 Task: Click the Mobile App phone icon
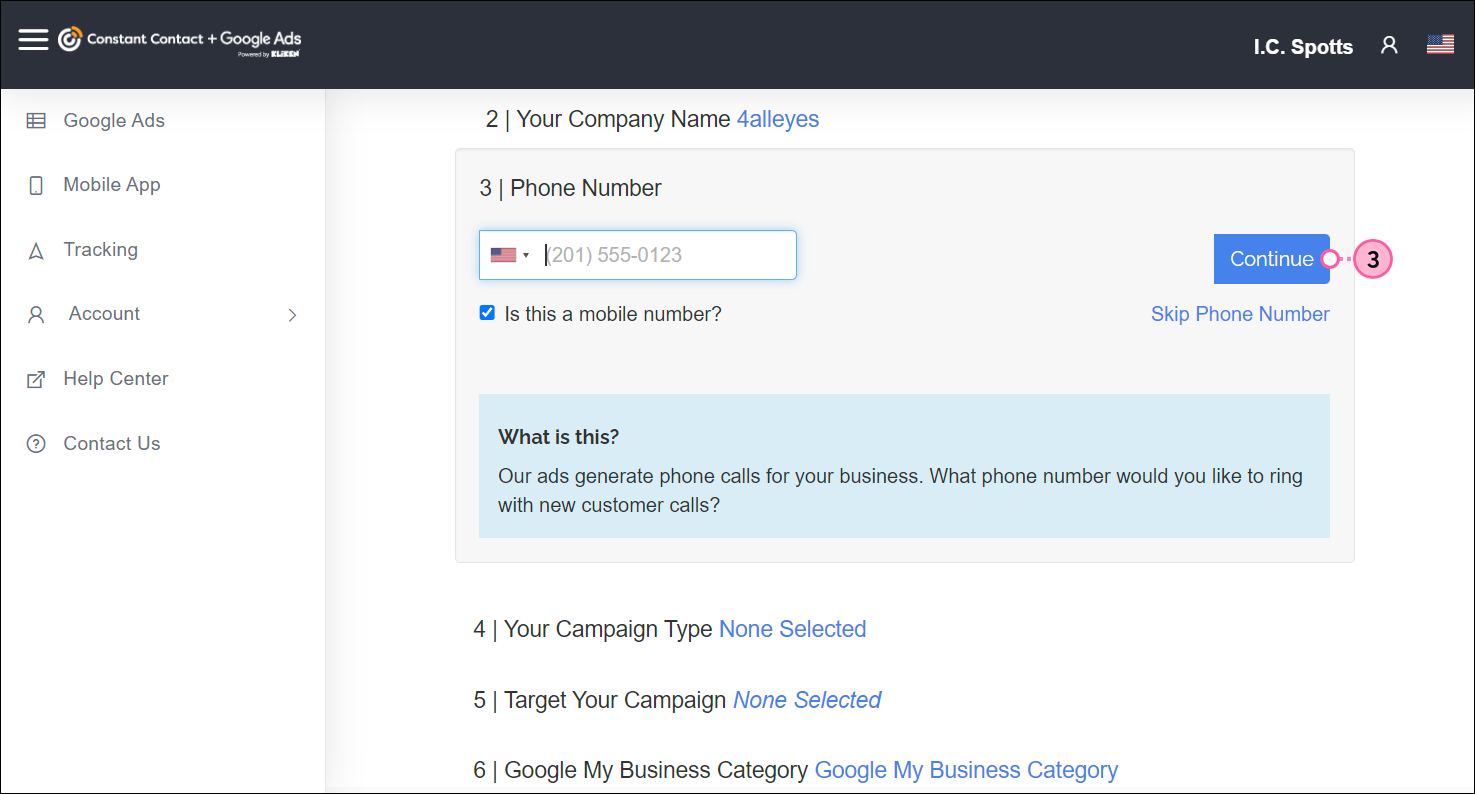coord(36,185)
